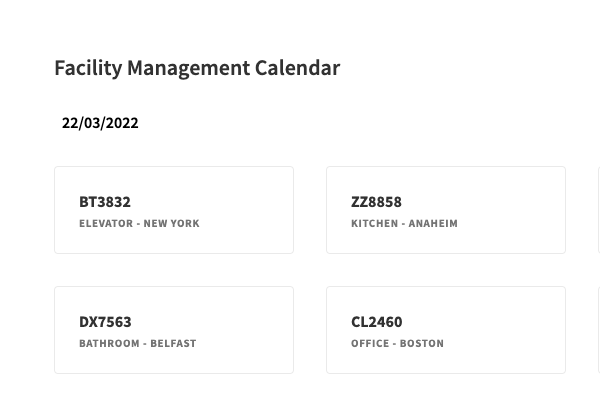Screen dimensions: 600x400
Task: Click the month portion of the date field
Action: point(91,123)
